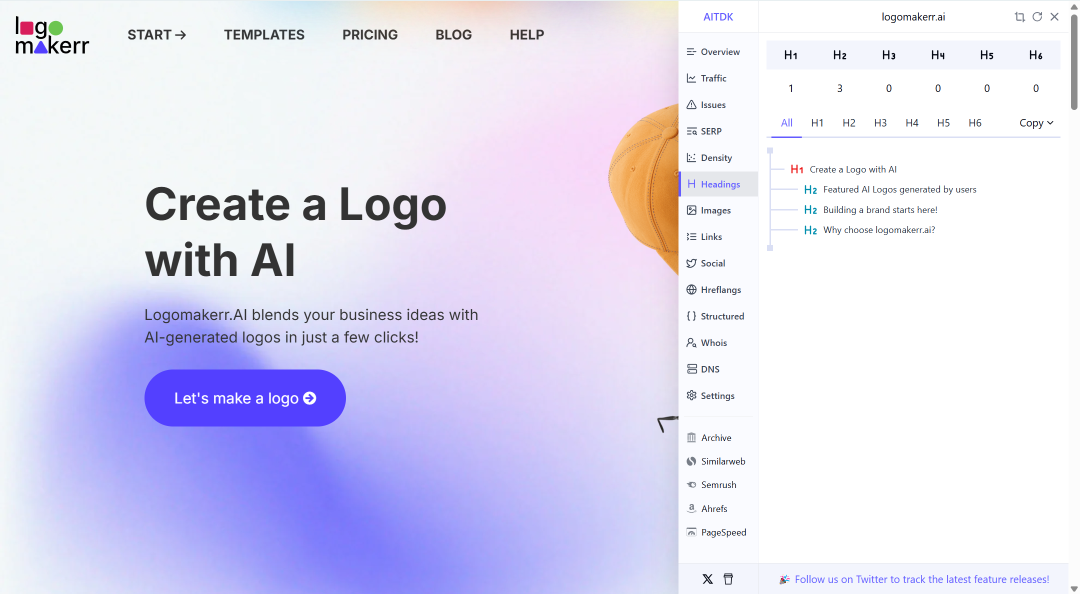Viewport: 1080px width, 594px height.
Task: Open the PRICING page
Action: click(370, 34)
